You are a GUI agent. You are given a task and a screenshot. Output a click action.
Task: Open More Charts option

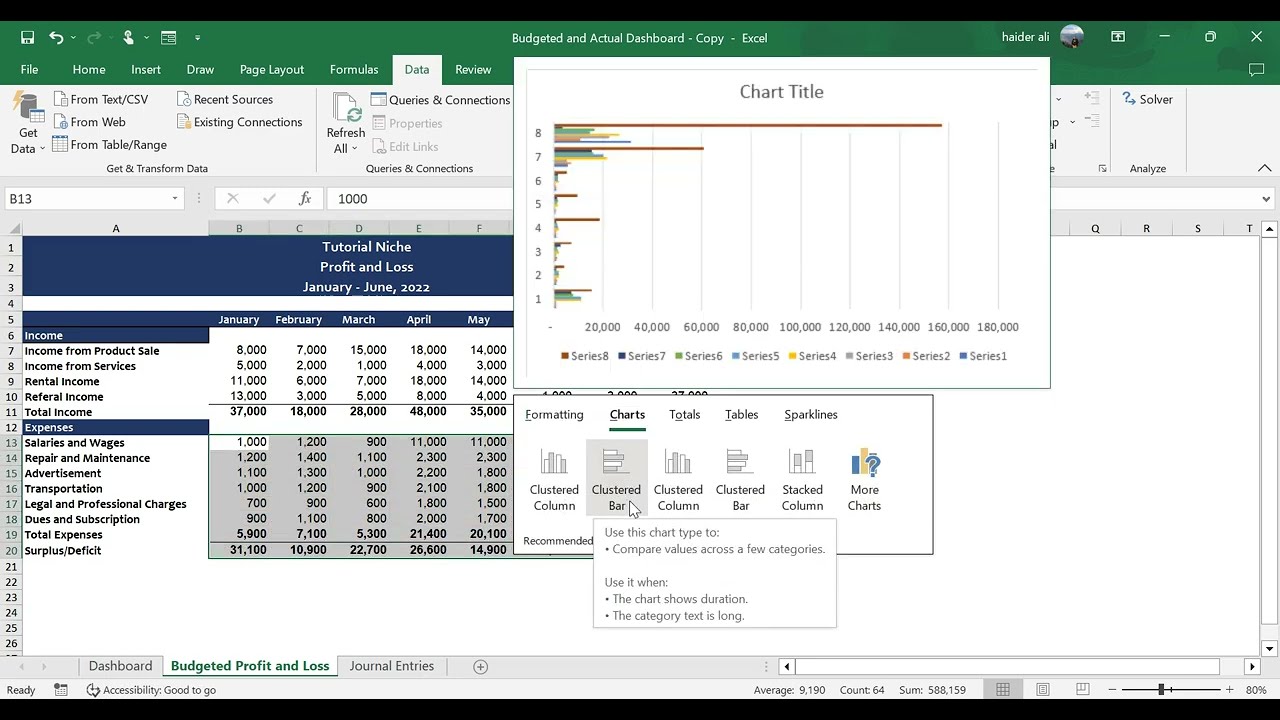[864, 480]
